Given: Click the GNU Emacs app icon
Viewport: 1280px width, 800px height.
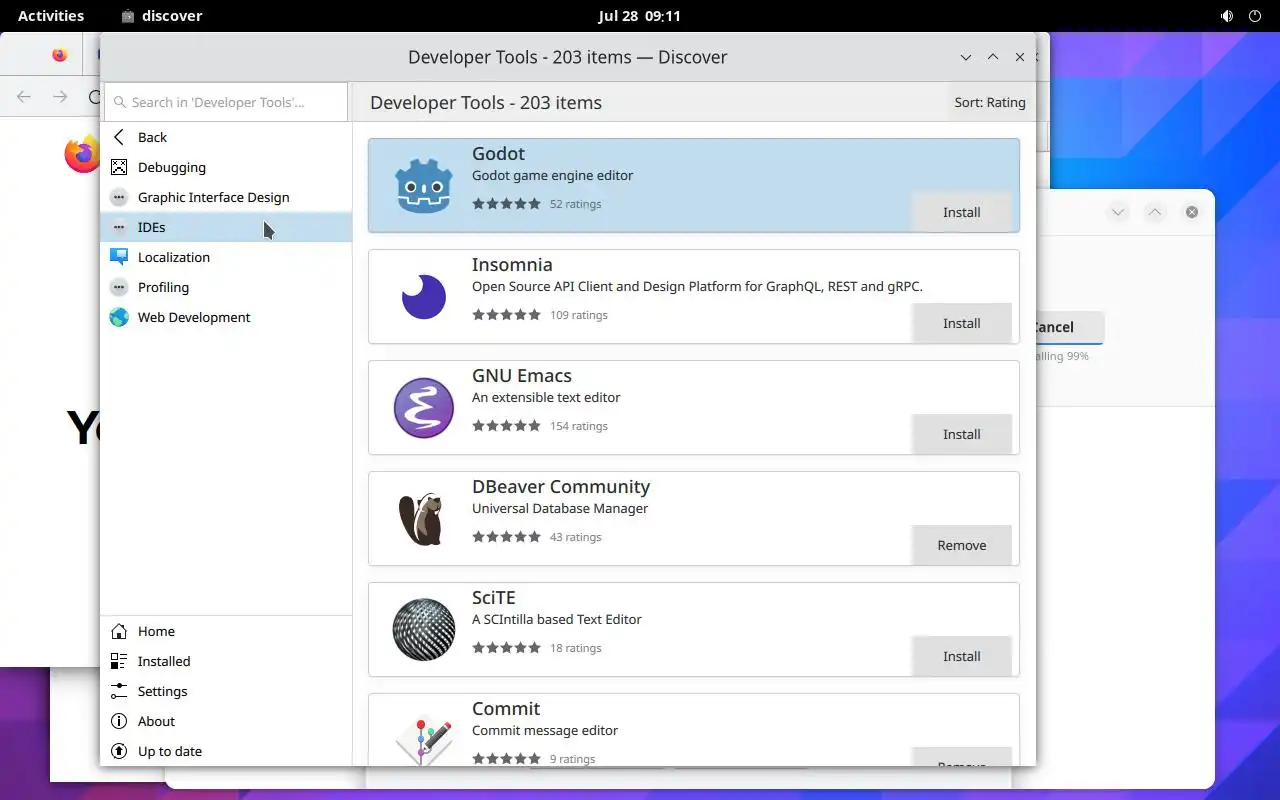Looking at the screenshot, I should [x=424, y=408].
